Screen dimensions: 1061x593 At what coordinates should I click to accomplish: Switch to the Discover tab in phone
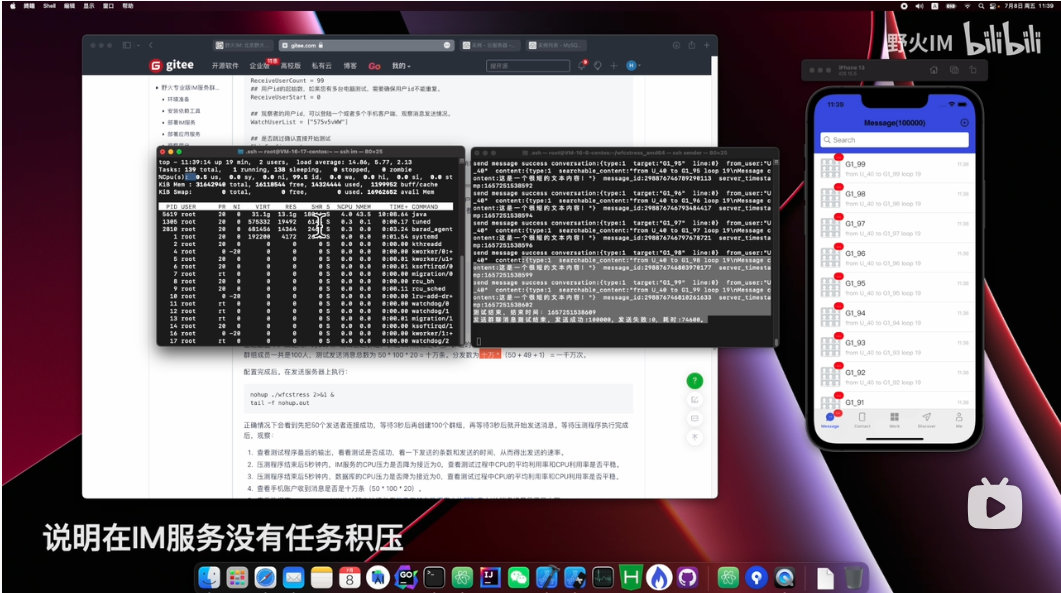(x=926, y=420)
